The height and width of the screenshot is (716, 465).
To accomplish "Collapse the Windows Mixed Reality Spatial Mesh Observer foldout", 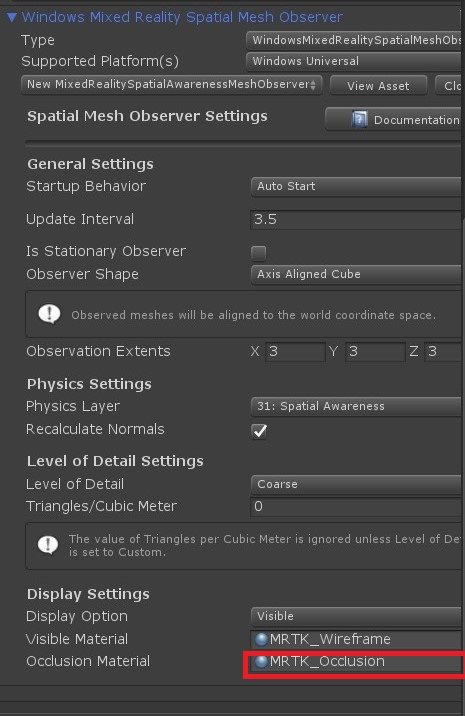I will [x=12, y=18].
